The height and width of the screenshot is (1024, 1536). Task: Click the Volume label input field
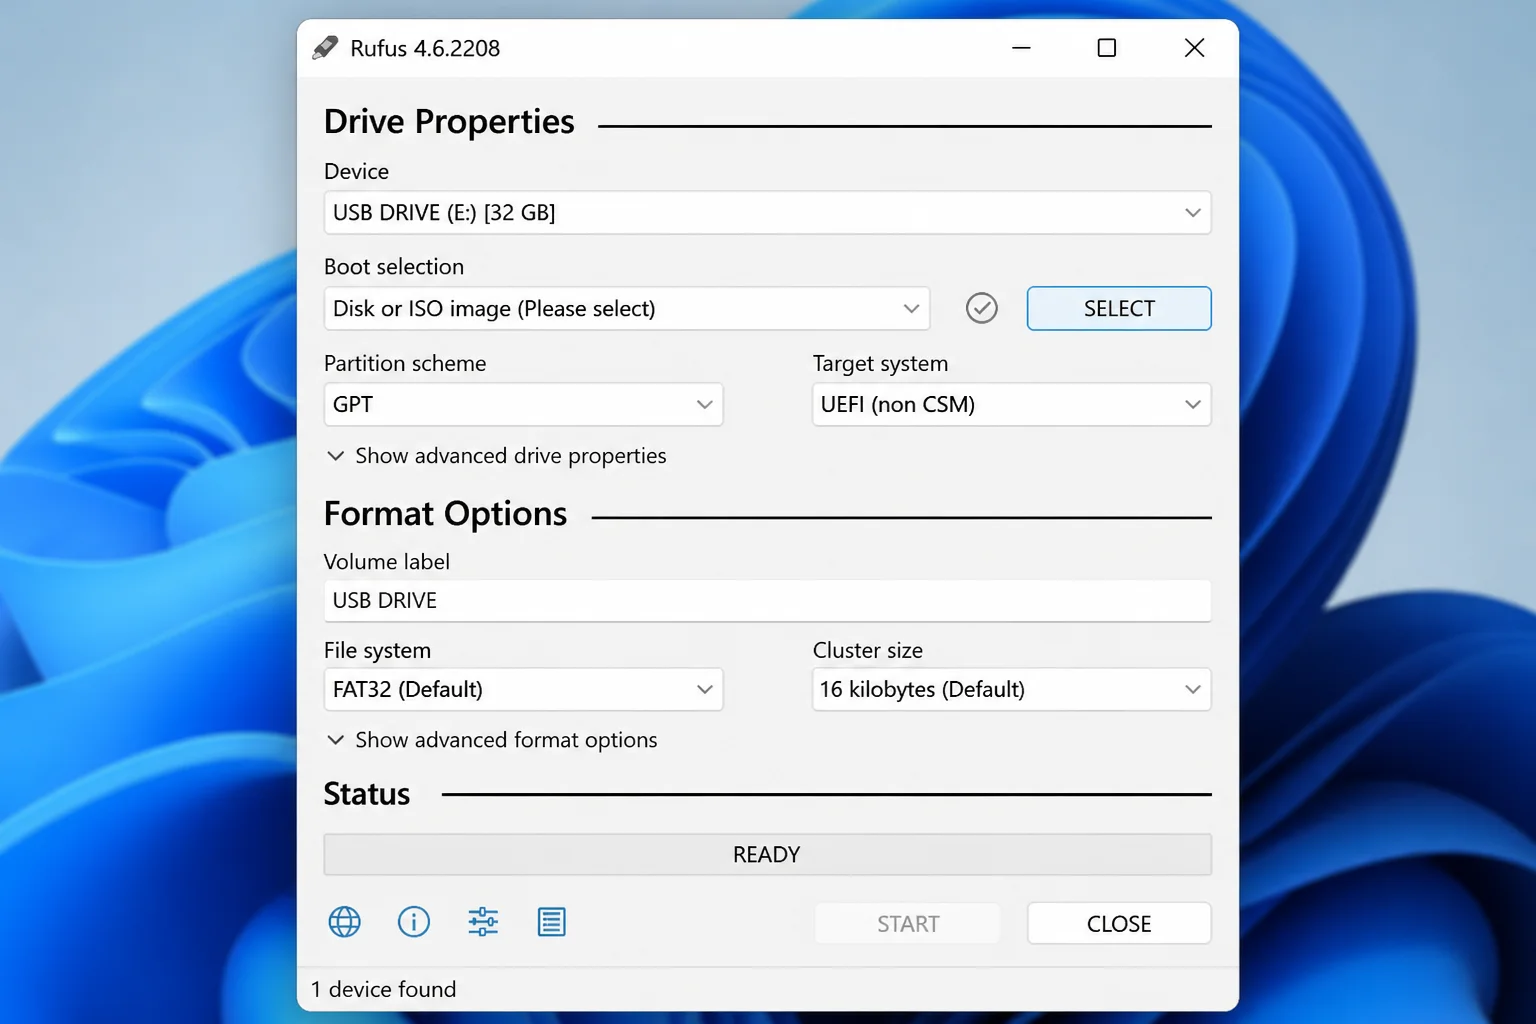767,601
